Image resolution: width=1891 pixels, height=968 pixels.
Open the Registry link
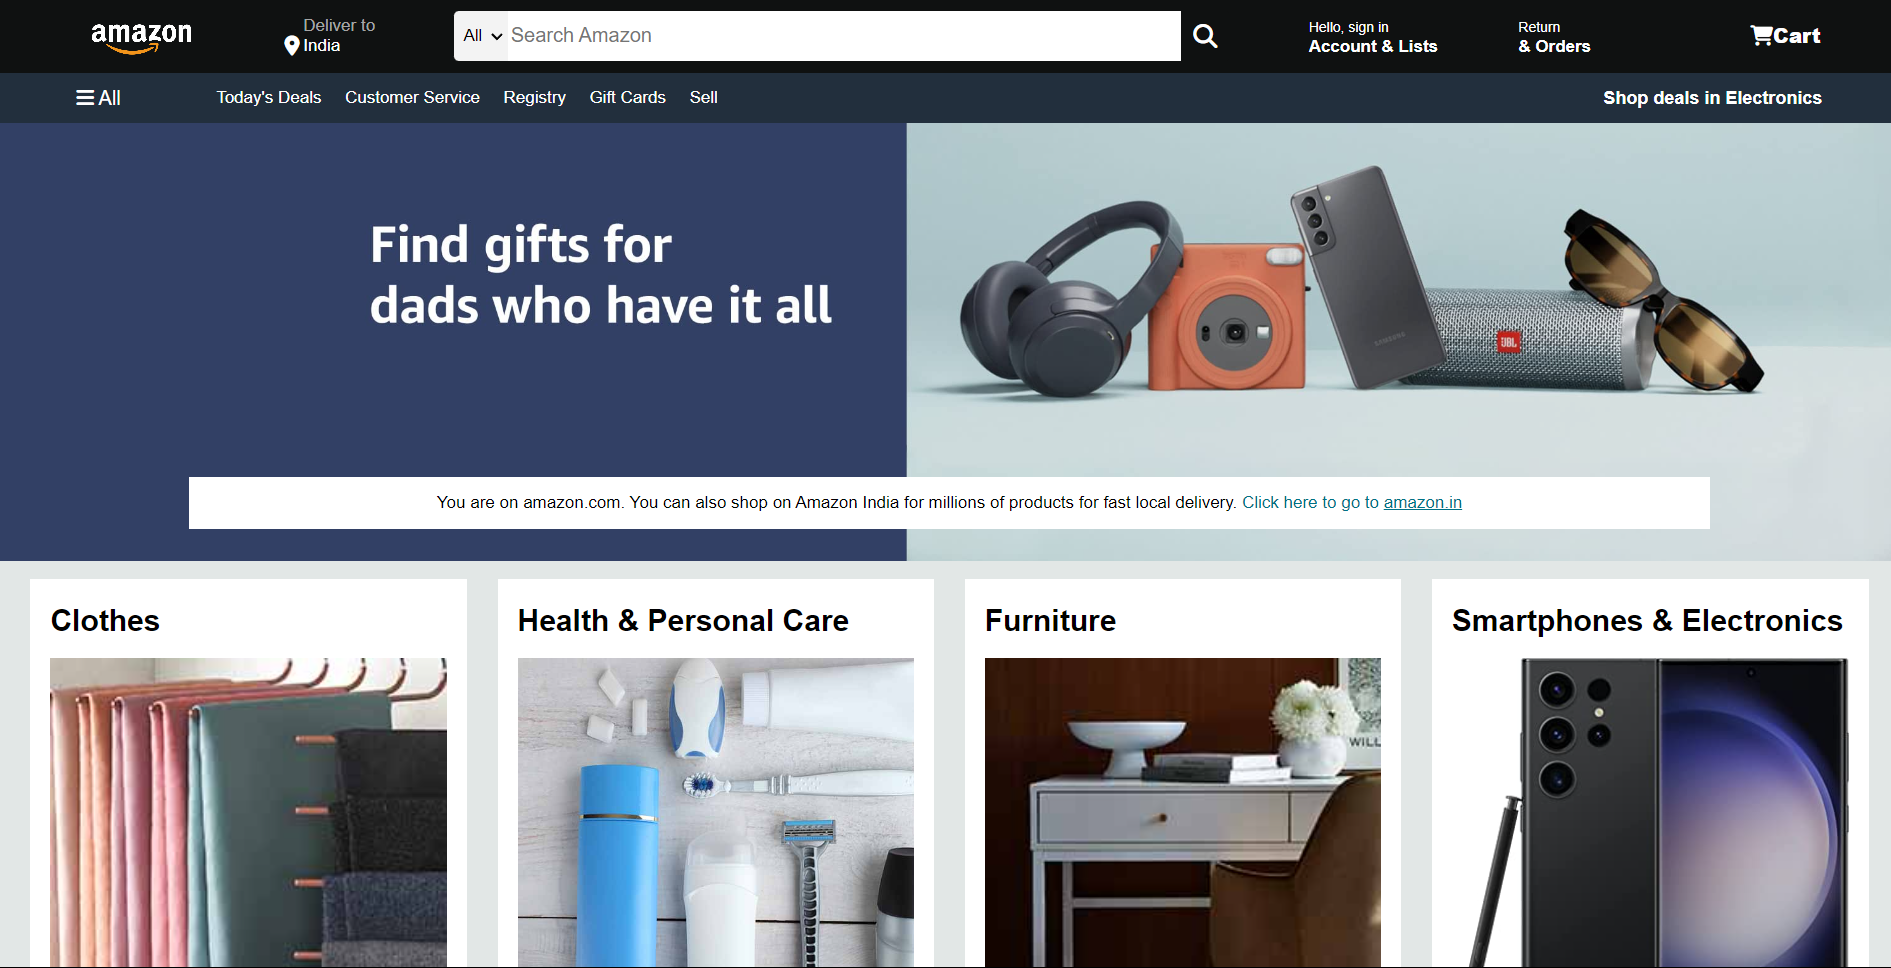coord(534,97)
